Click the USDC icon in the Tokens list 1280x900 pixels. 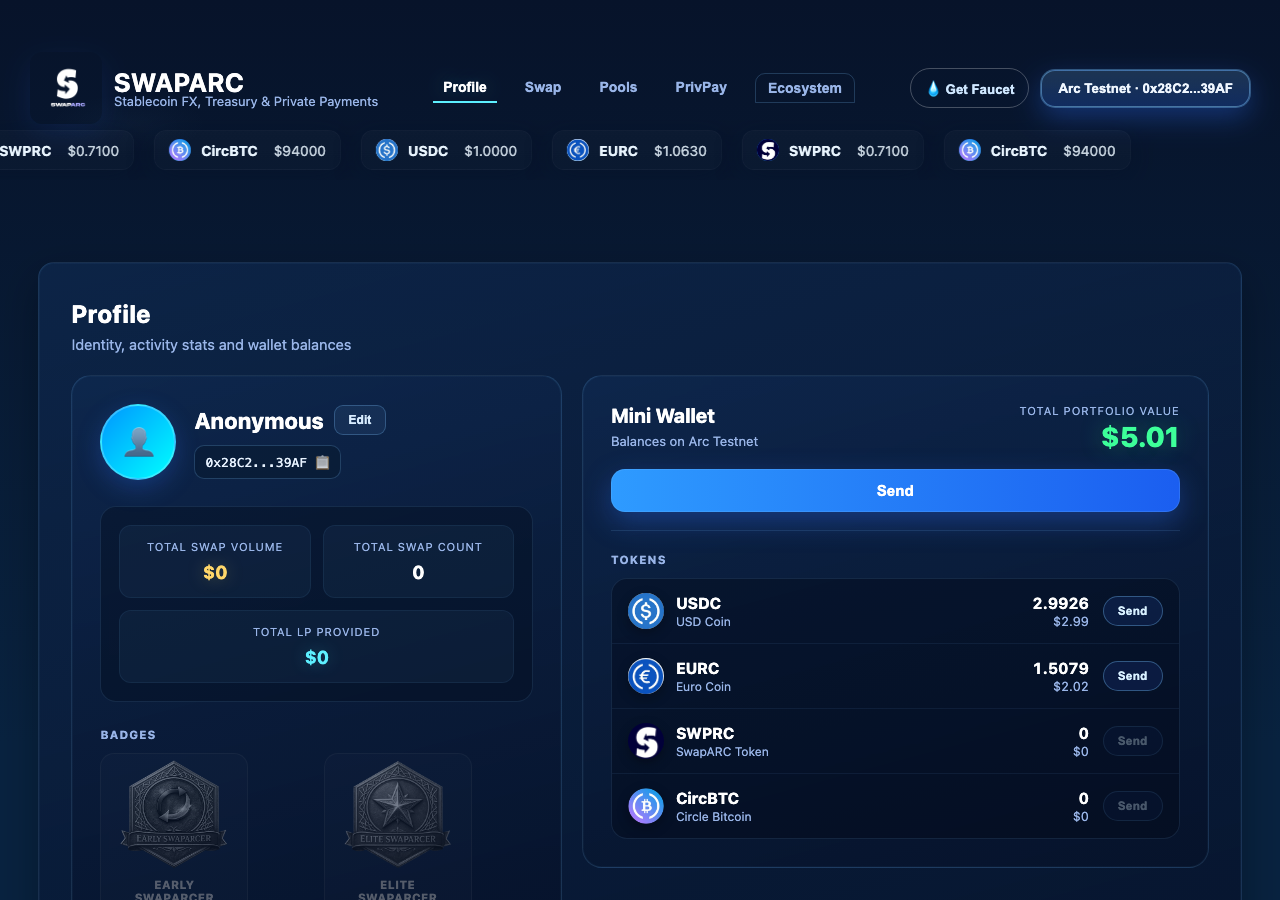[646, 611]
